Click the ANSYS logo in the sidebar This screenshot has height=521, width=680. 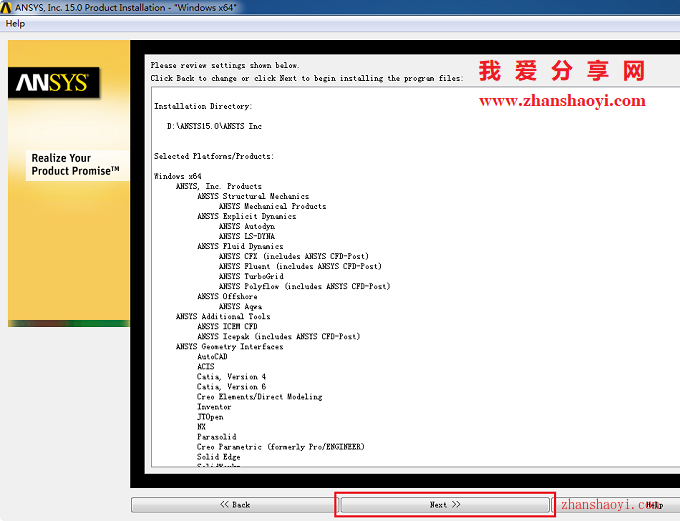pyautogui.click(x=54, y=82)
